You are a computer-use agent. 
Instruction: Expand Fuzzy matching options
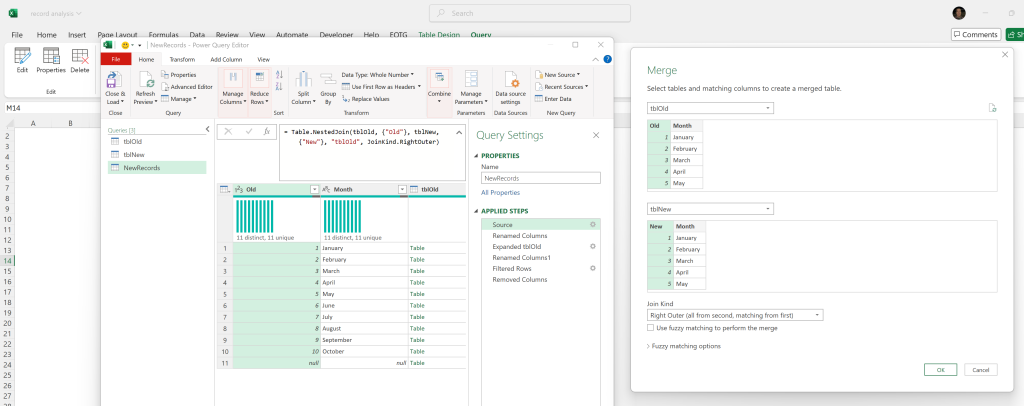click(x=684, y=346)
